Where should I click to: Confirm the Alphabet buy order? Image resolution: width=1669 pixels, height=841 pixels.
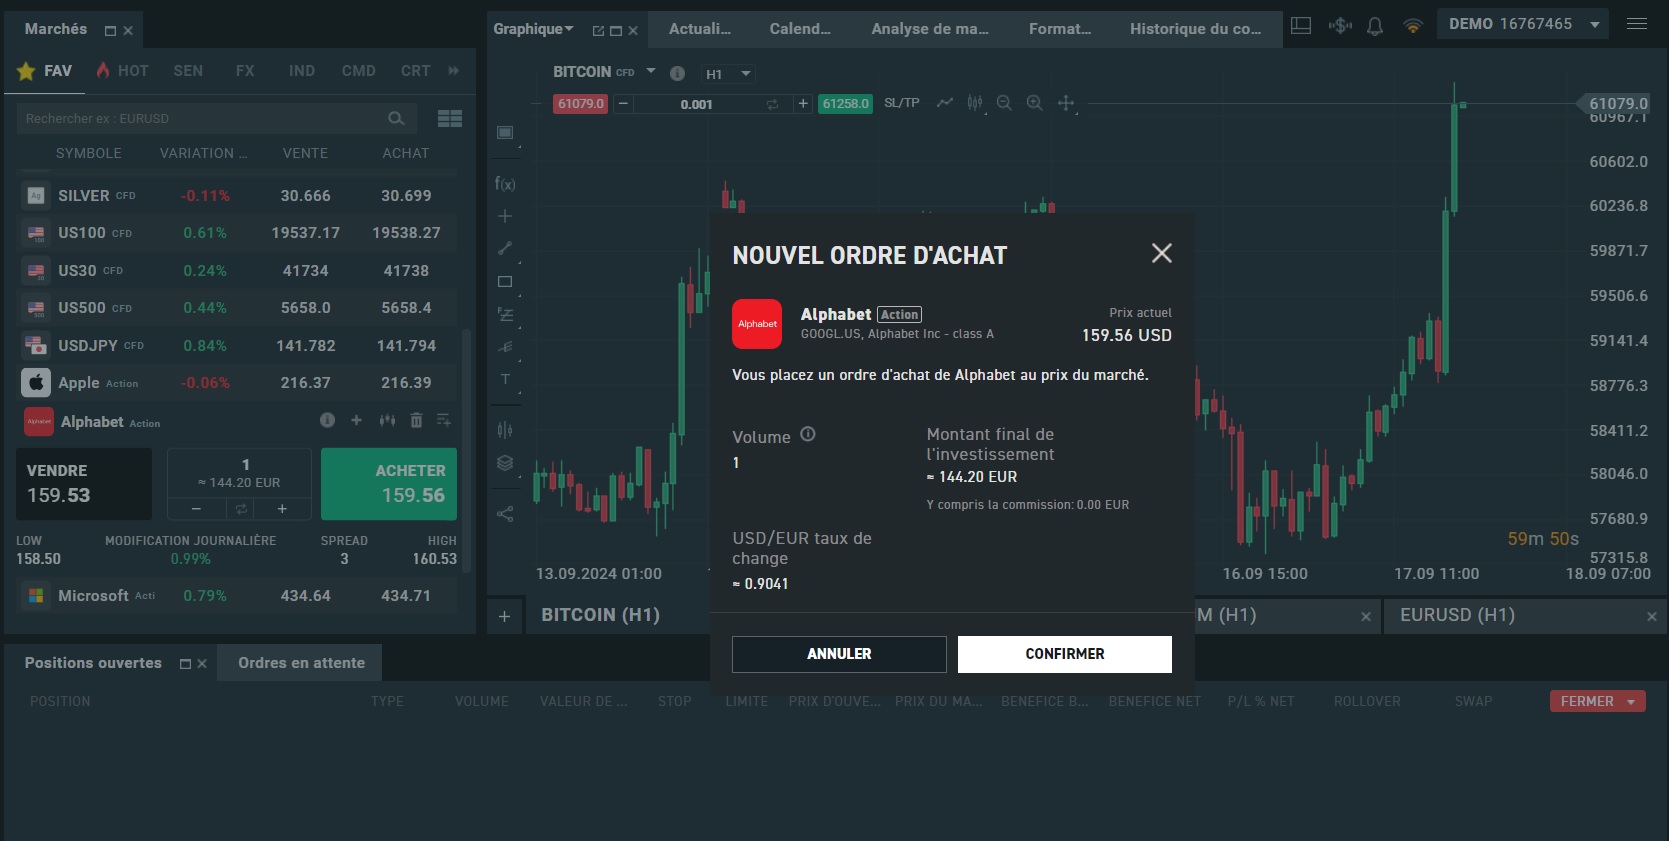1064,654
